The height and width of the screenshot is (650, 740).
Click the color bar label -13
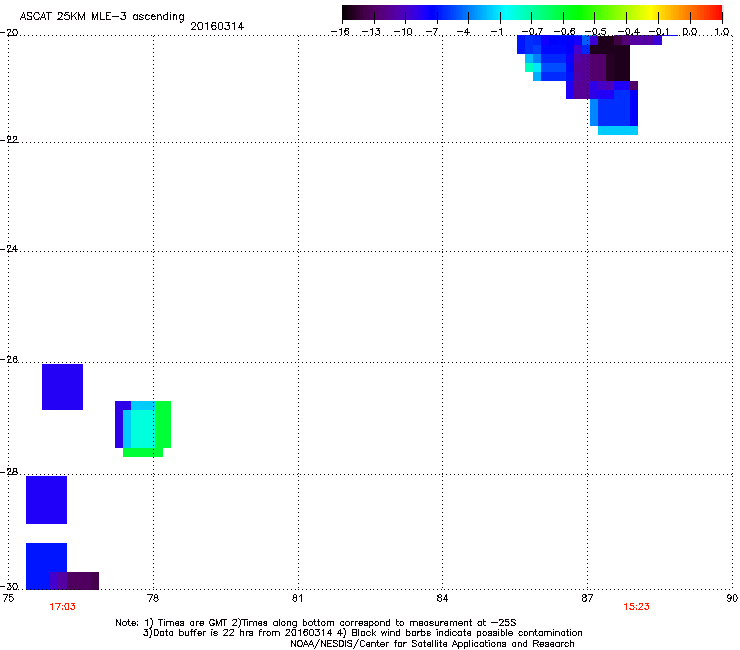click(371, 32)
